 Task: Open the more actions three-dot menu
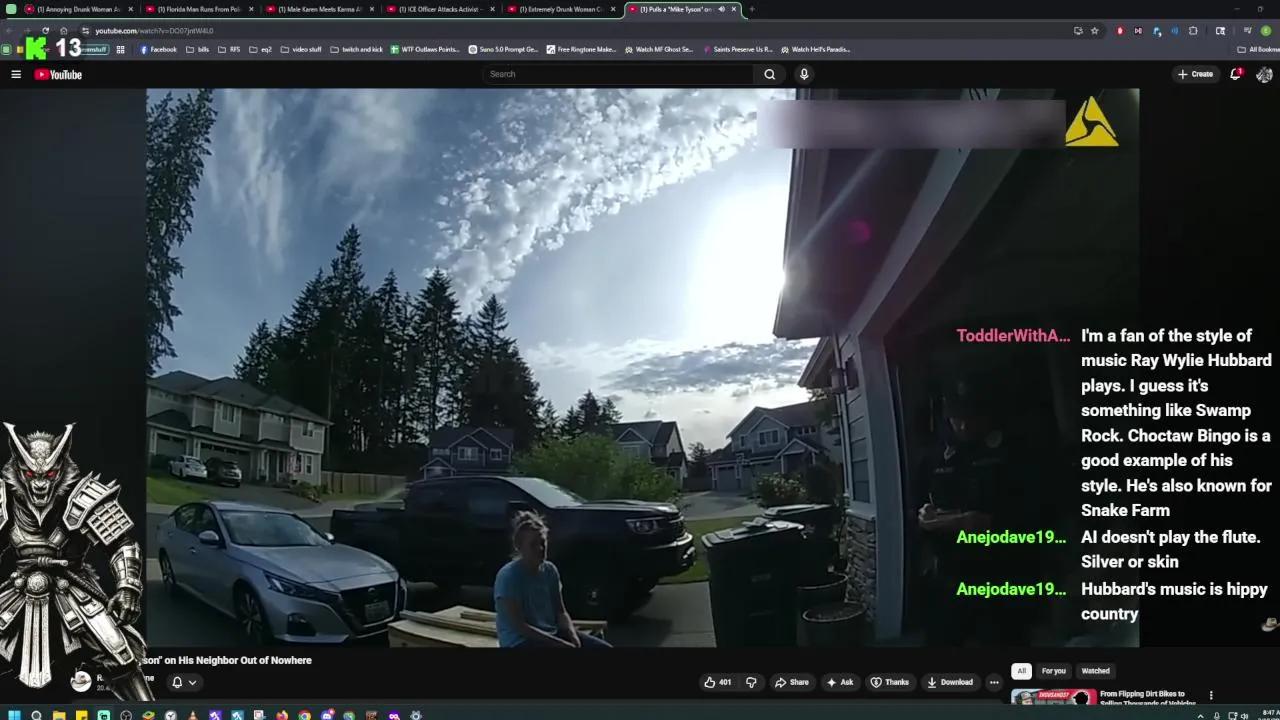(993, 681)
